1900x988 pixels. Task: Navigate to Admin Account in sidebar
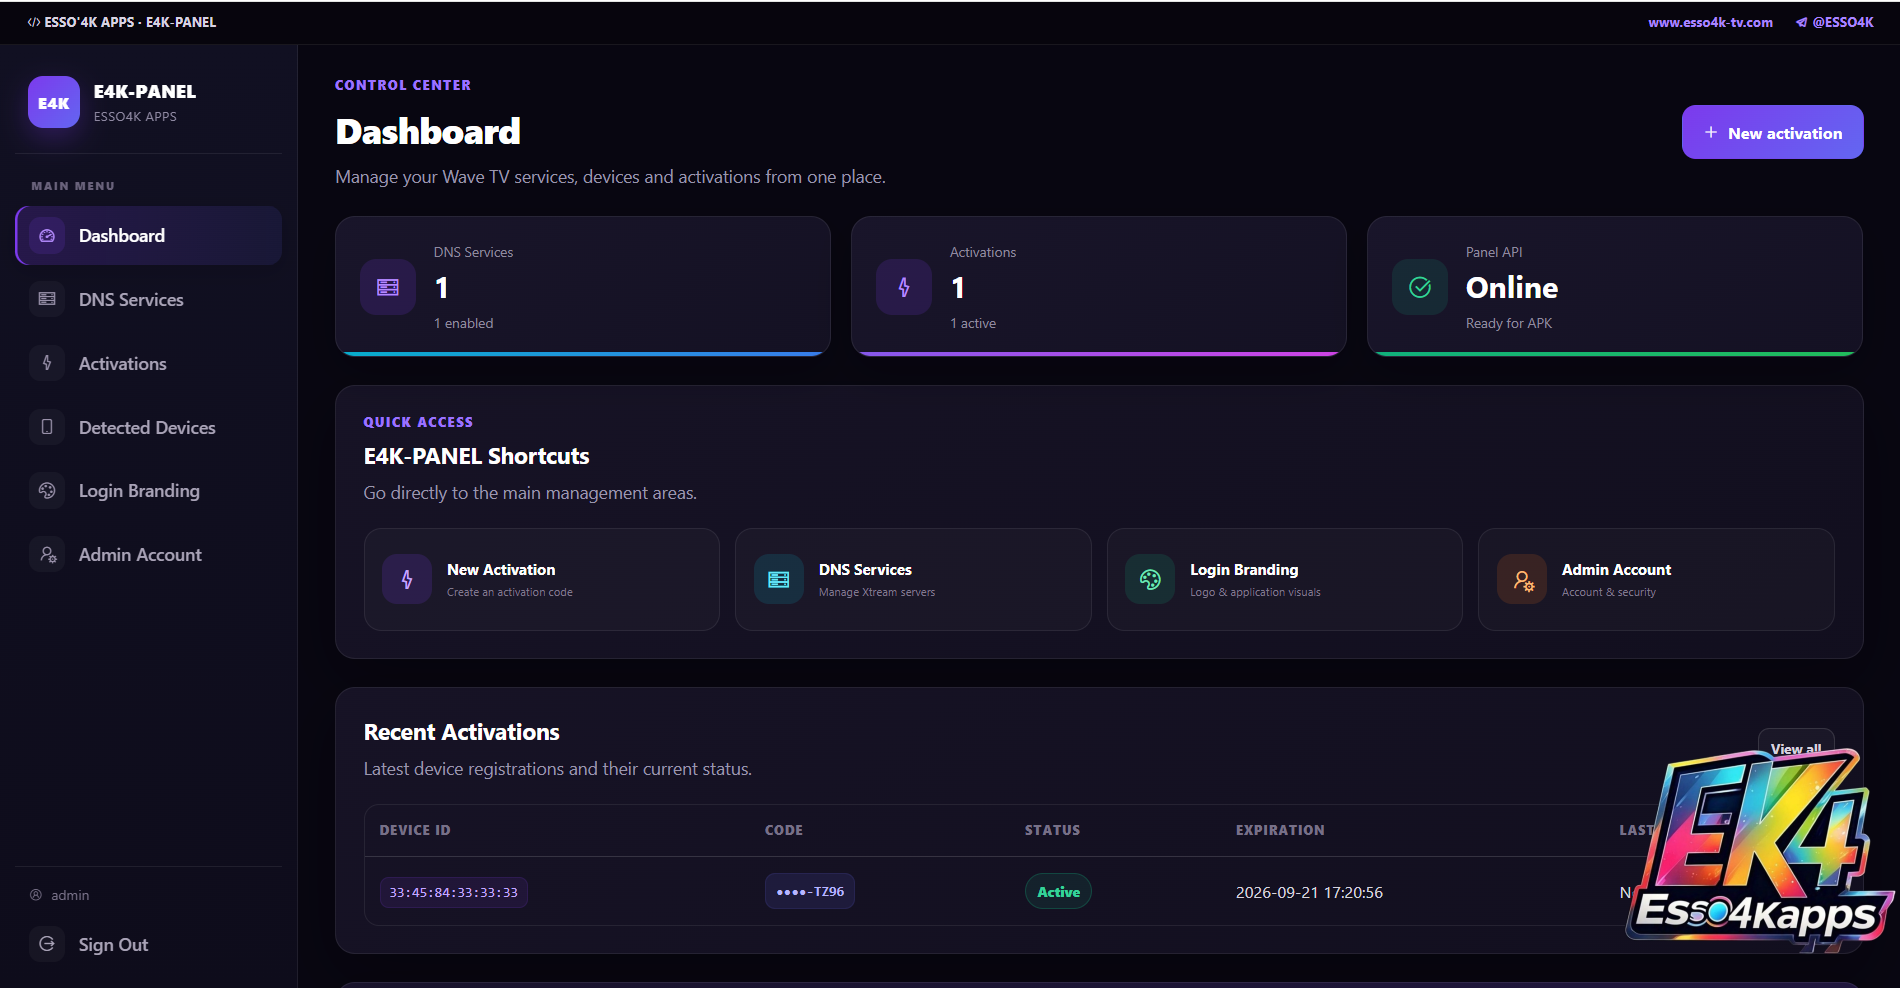point(149,554)
